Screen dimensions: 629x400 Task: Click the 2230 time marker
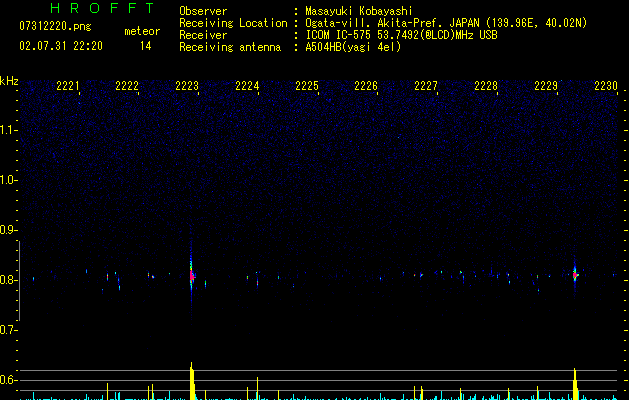[606, 86]
